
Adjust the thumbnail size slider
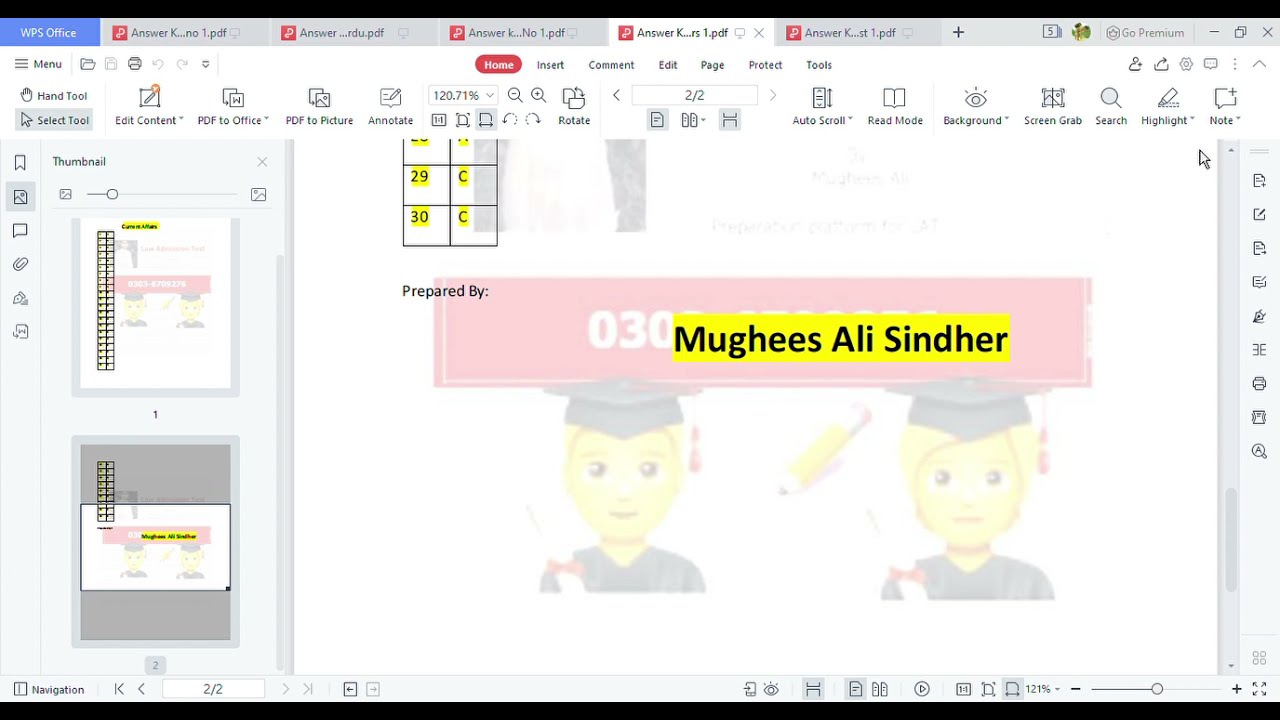click(112, 194)
